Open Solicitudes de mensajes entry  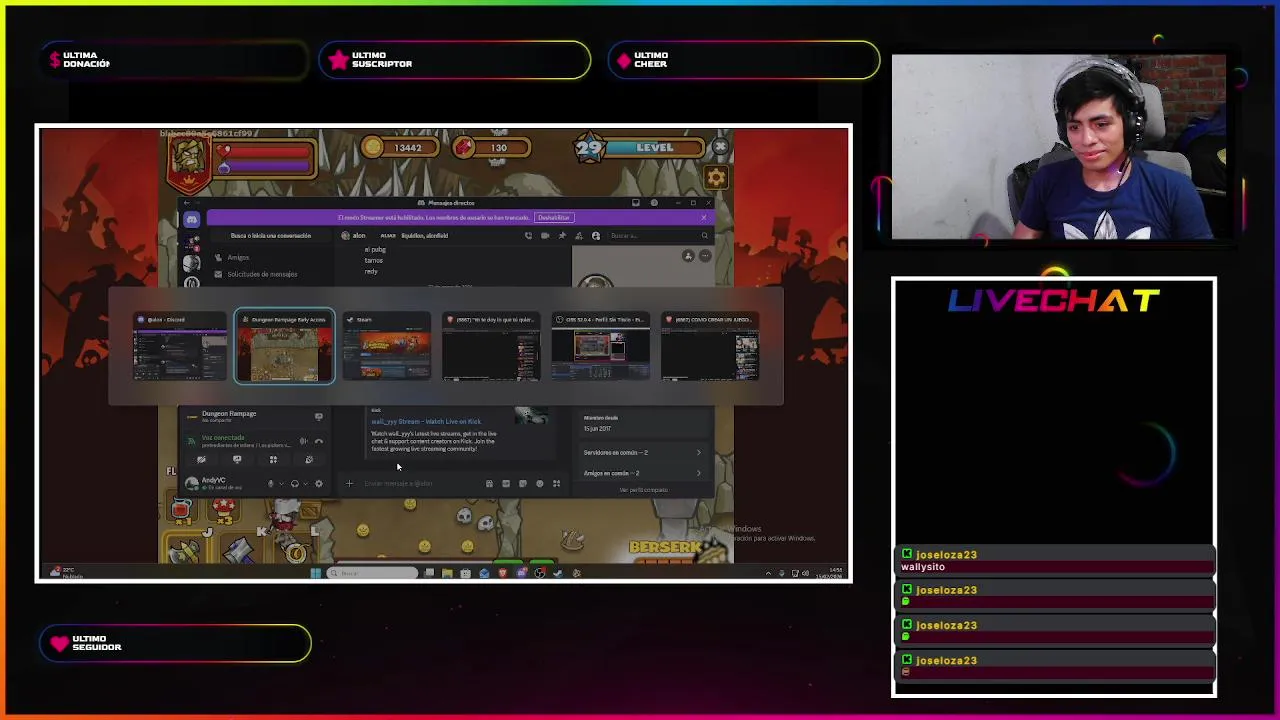(x=262, y=274)
